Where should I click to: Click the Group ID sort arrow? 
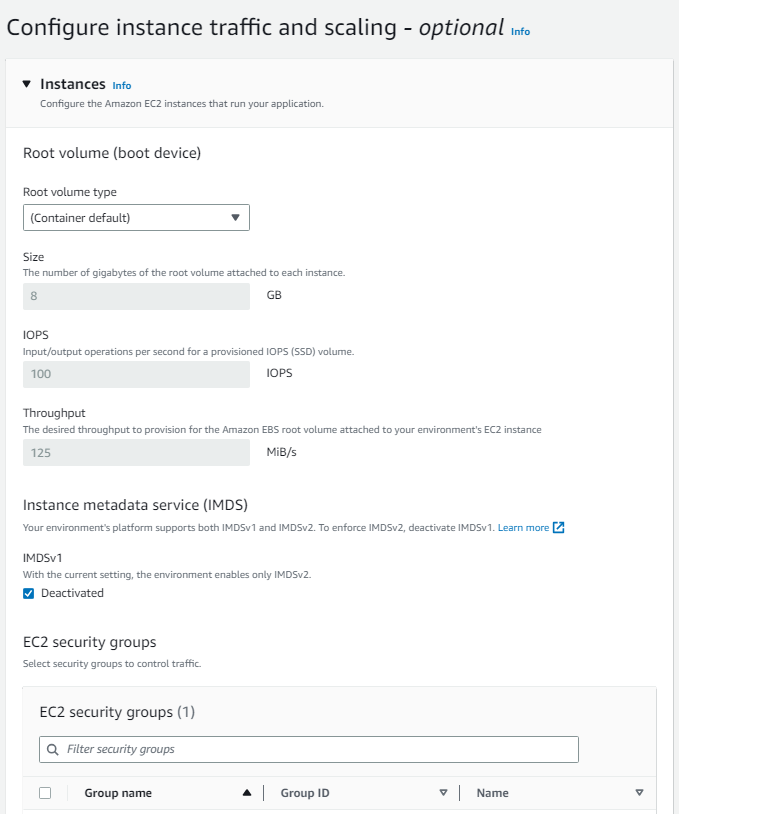443,793
